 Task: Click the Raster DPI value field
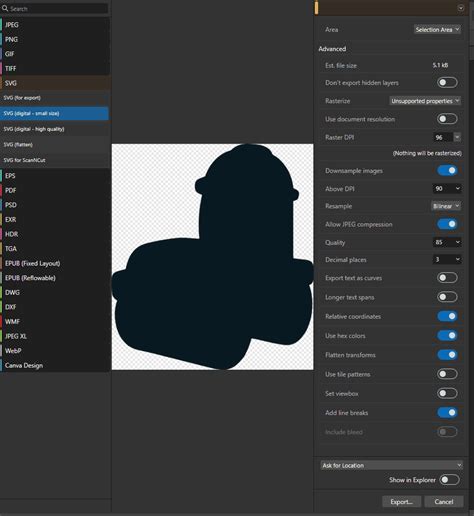[x=443, y=137]
